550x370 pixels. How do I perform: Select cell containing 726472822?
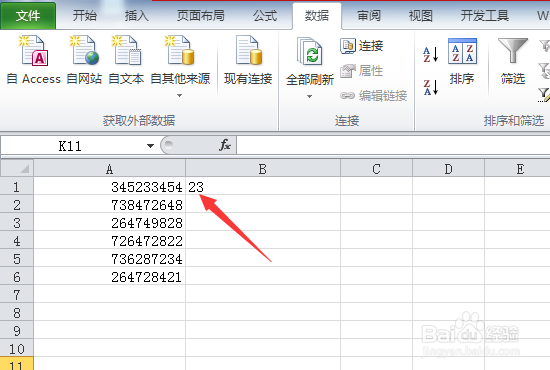click(x=110, y=240)
